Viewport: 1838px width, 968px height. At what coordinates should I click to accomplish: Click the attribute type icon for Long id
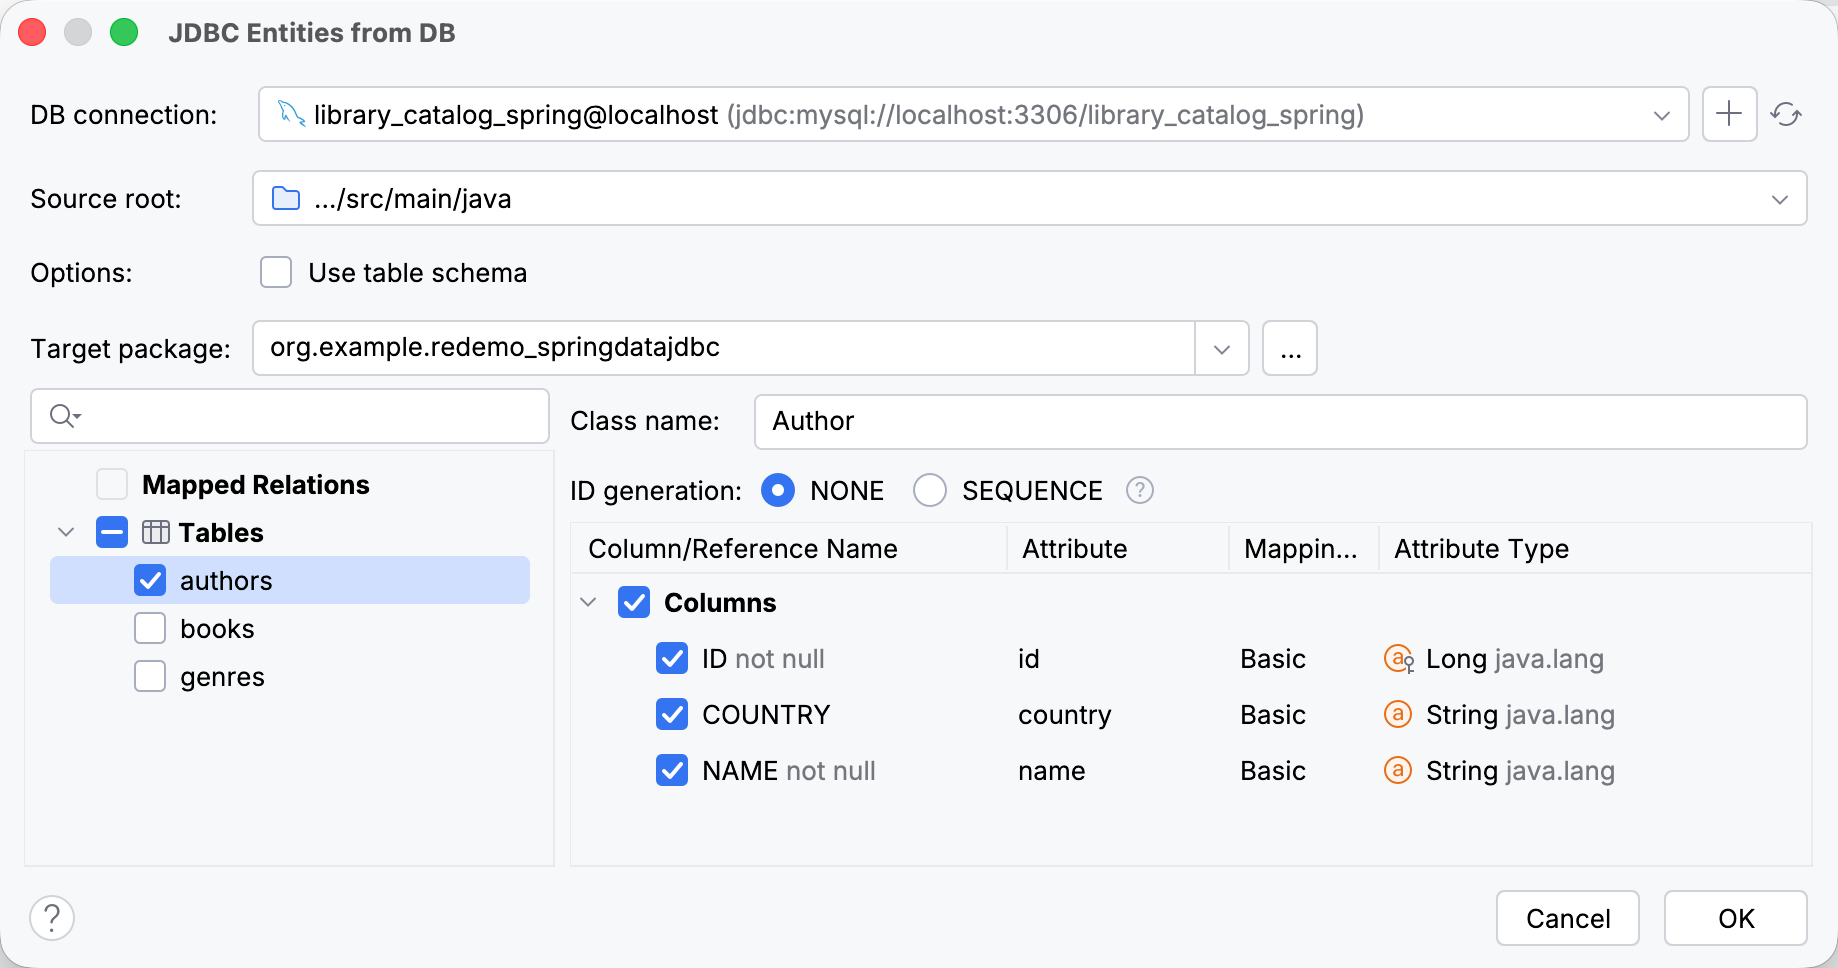[x=1398, y=659]
